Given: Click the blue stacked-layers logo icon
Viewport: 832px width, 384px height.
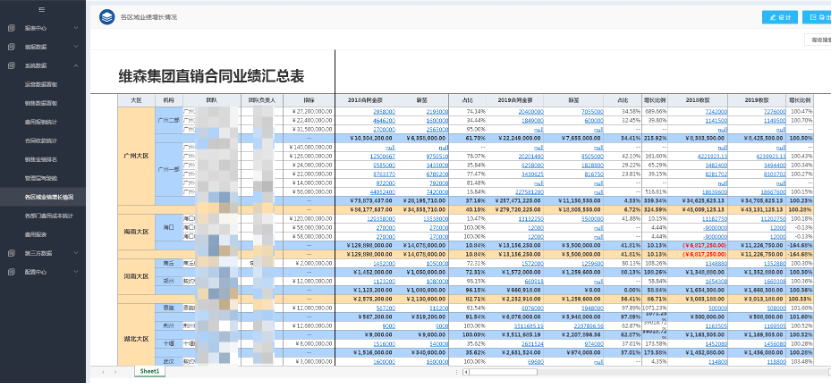Looking at the screenshot, I should [x=107, y=17].
